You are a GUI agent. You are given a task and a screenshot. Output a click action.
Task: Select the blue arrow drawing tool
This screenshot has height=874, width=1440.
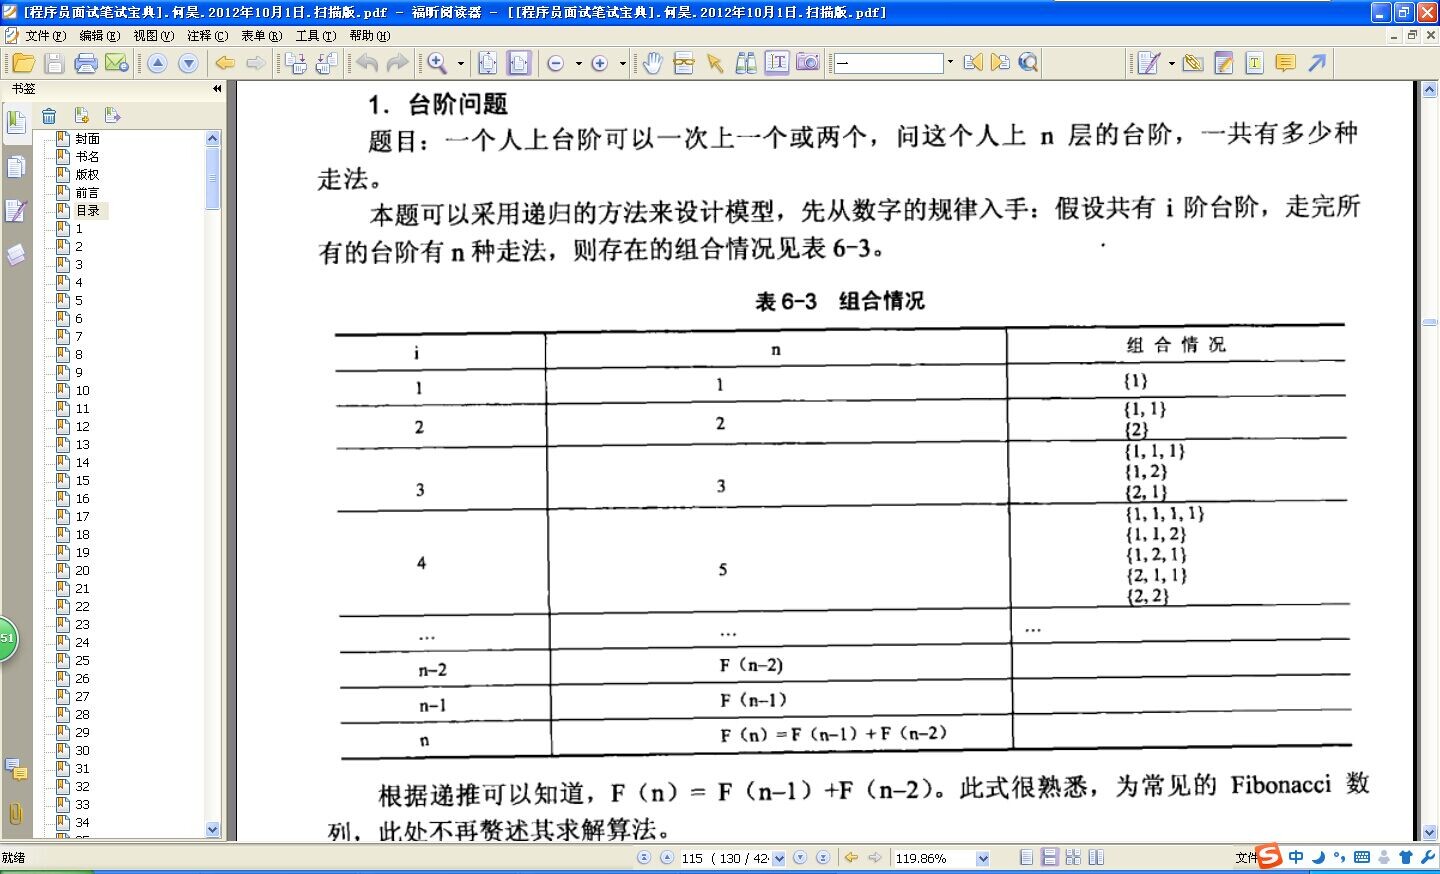(x=1317, y=63)
